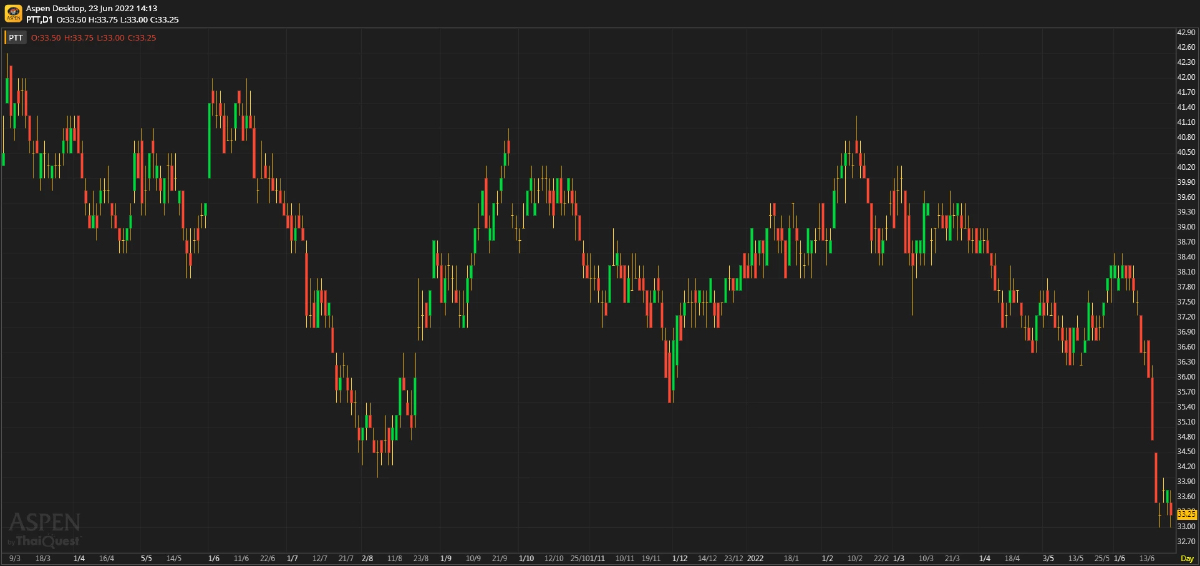Click the 3/5 date on the time axis

[1049, 557]
